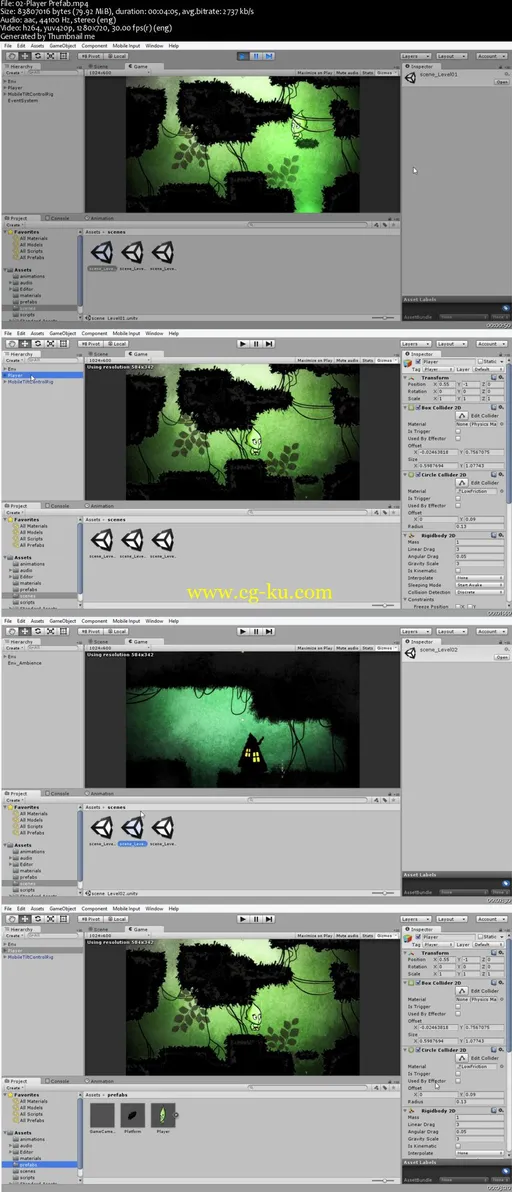This screenshot has width=512, height=1192.
Task: Toggle Is Trigger under Box Collider 2D, second frame
Action: (458, 431)
